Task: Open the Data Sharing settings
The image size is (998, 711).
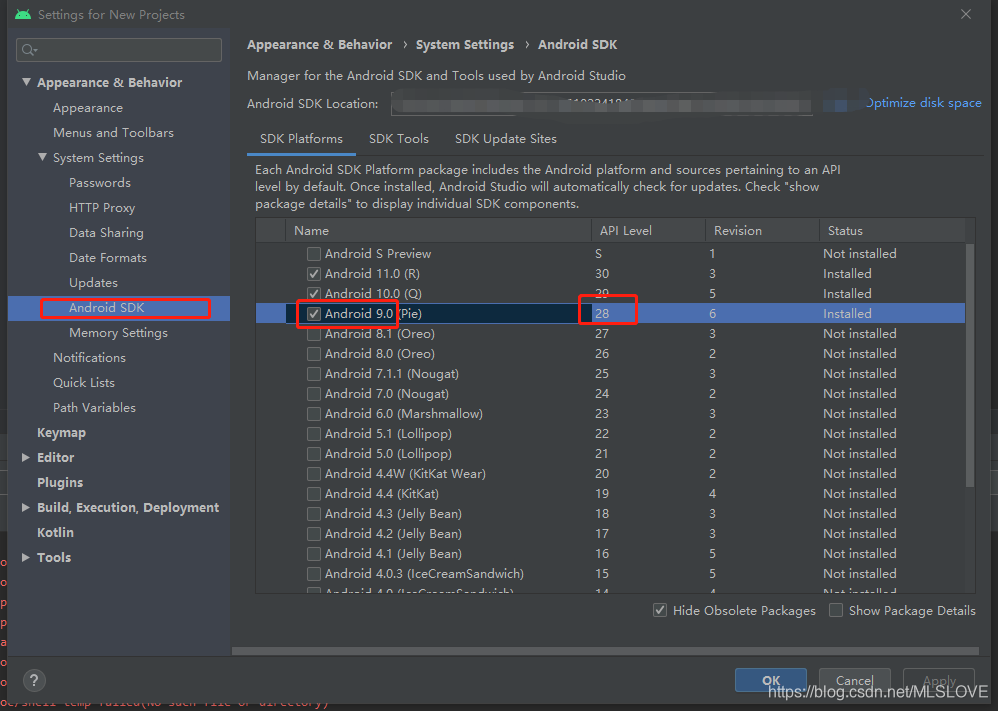Action: (106, 232)
